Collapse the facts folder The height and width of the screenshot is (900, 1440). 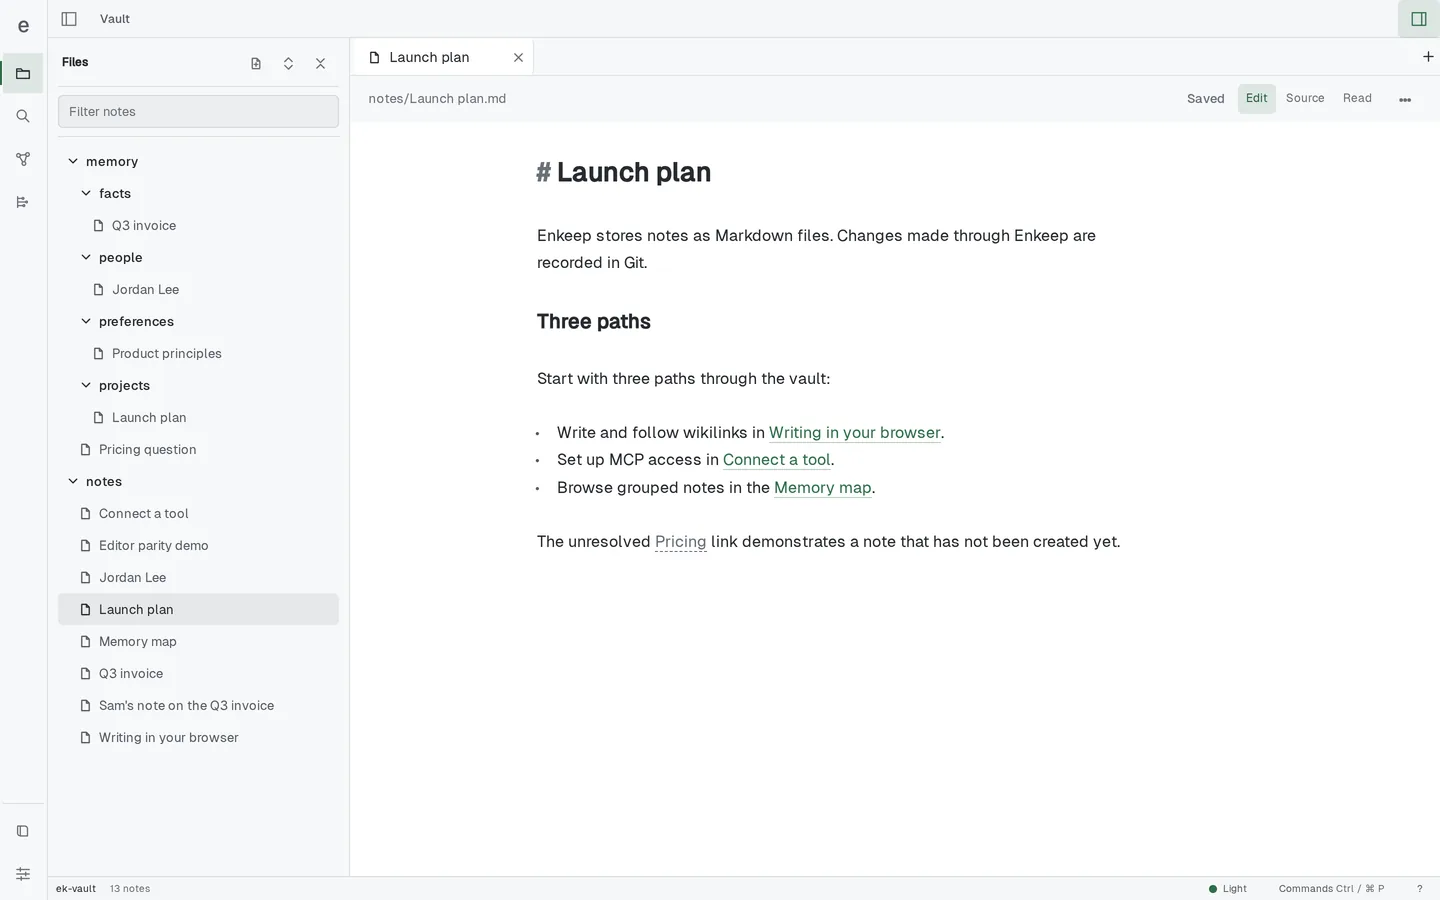(x=86, y=193)
